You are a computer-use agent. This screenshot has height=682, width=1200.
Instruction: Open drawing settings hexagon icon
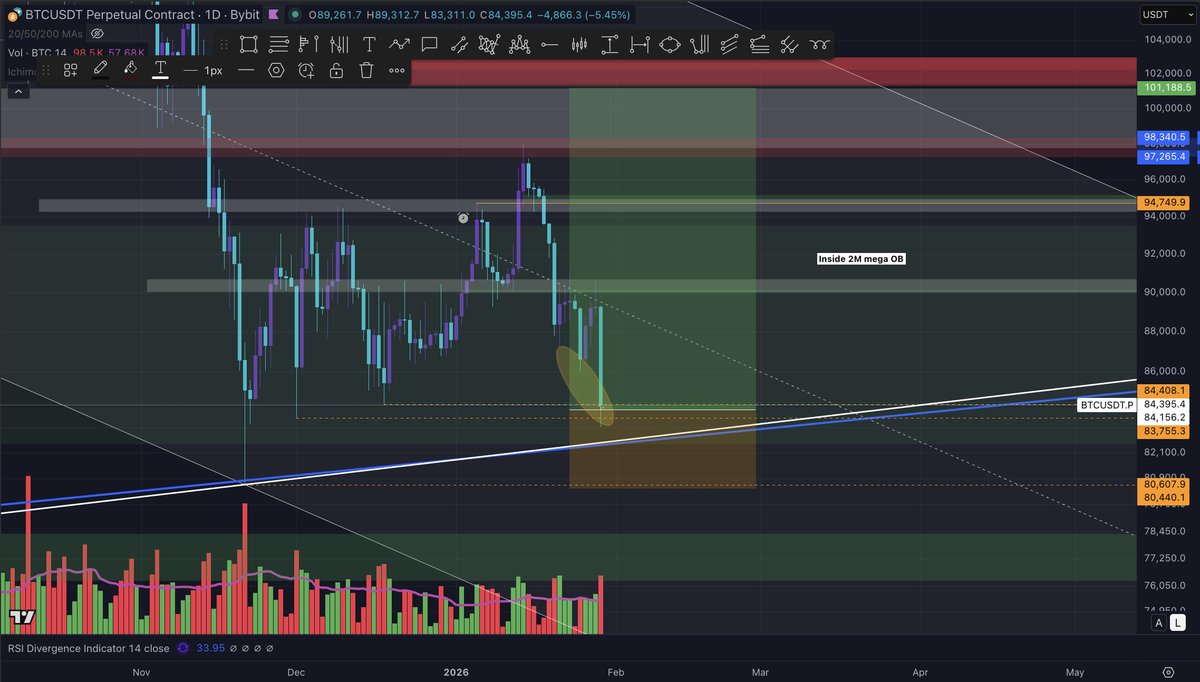(276, 70)
